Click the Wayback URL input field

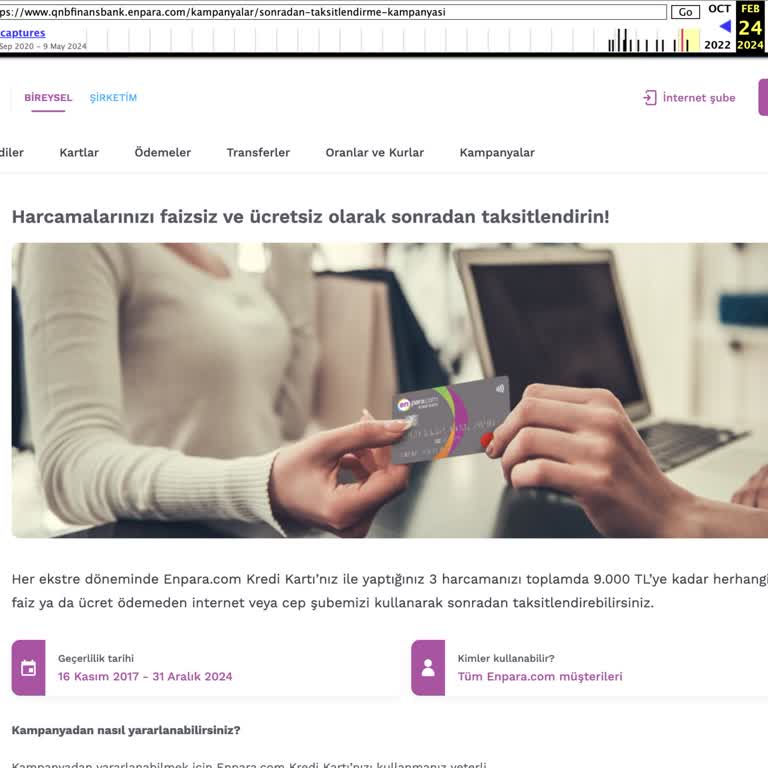(333, 12)
